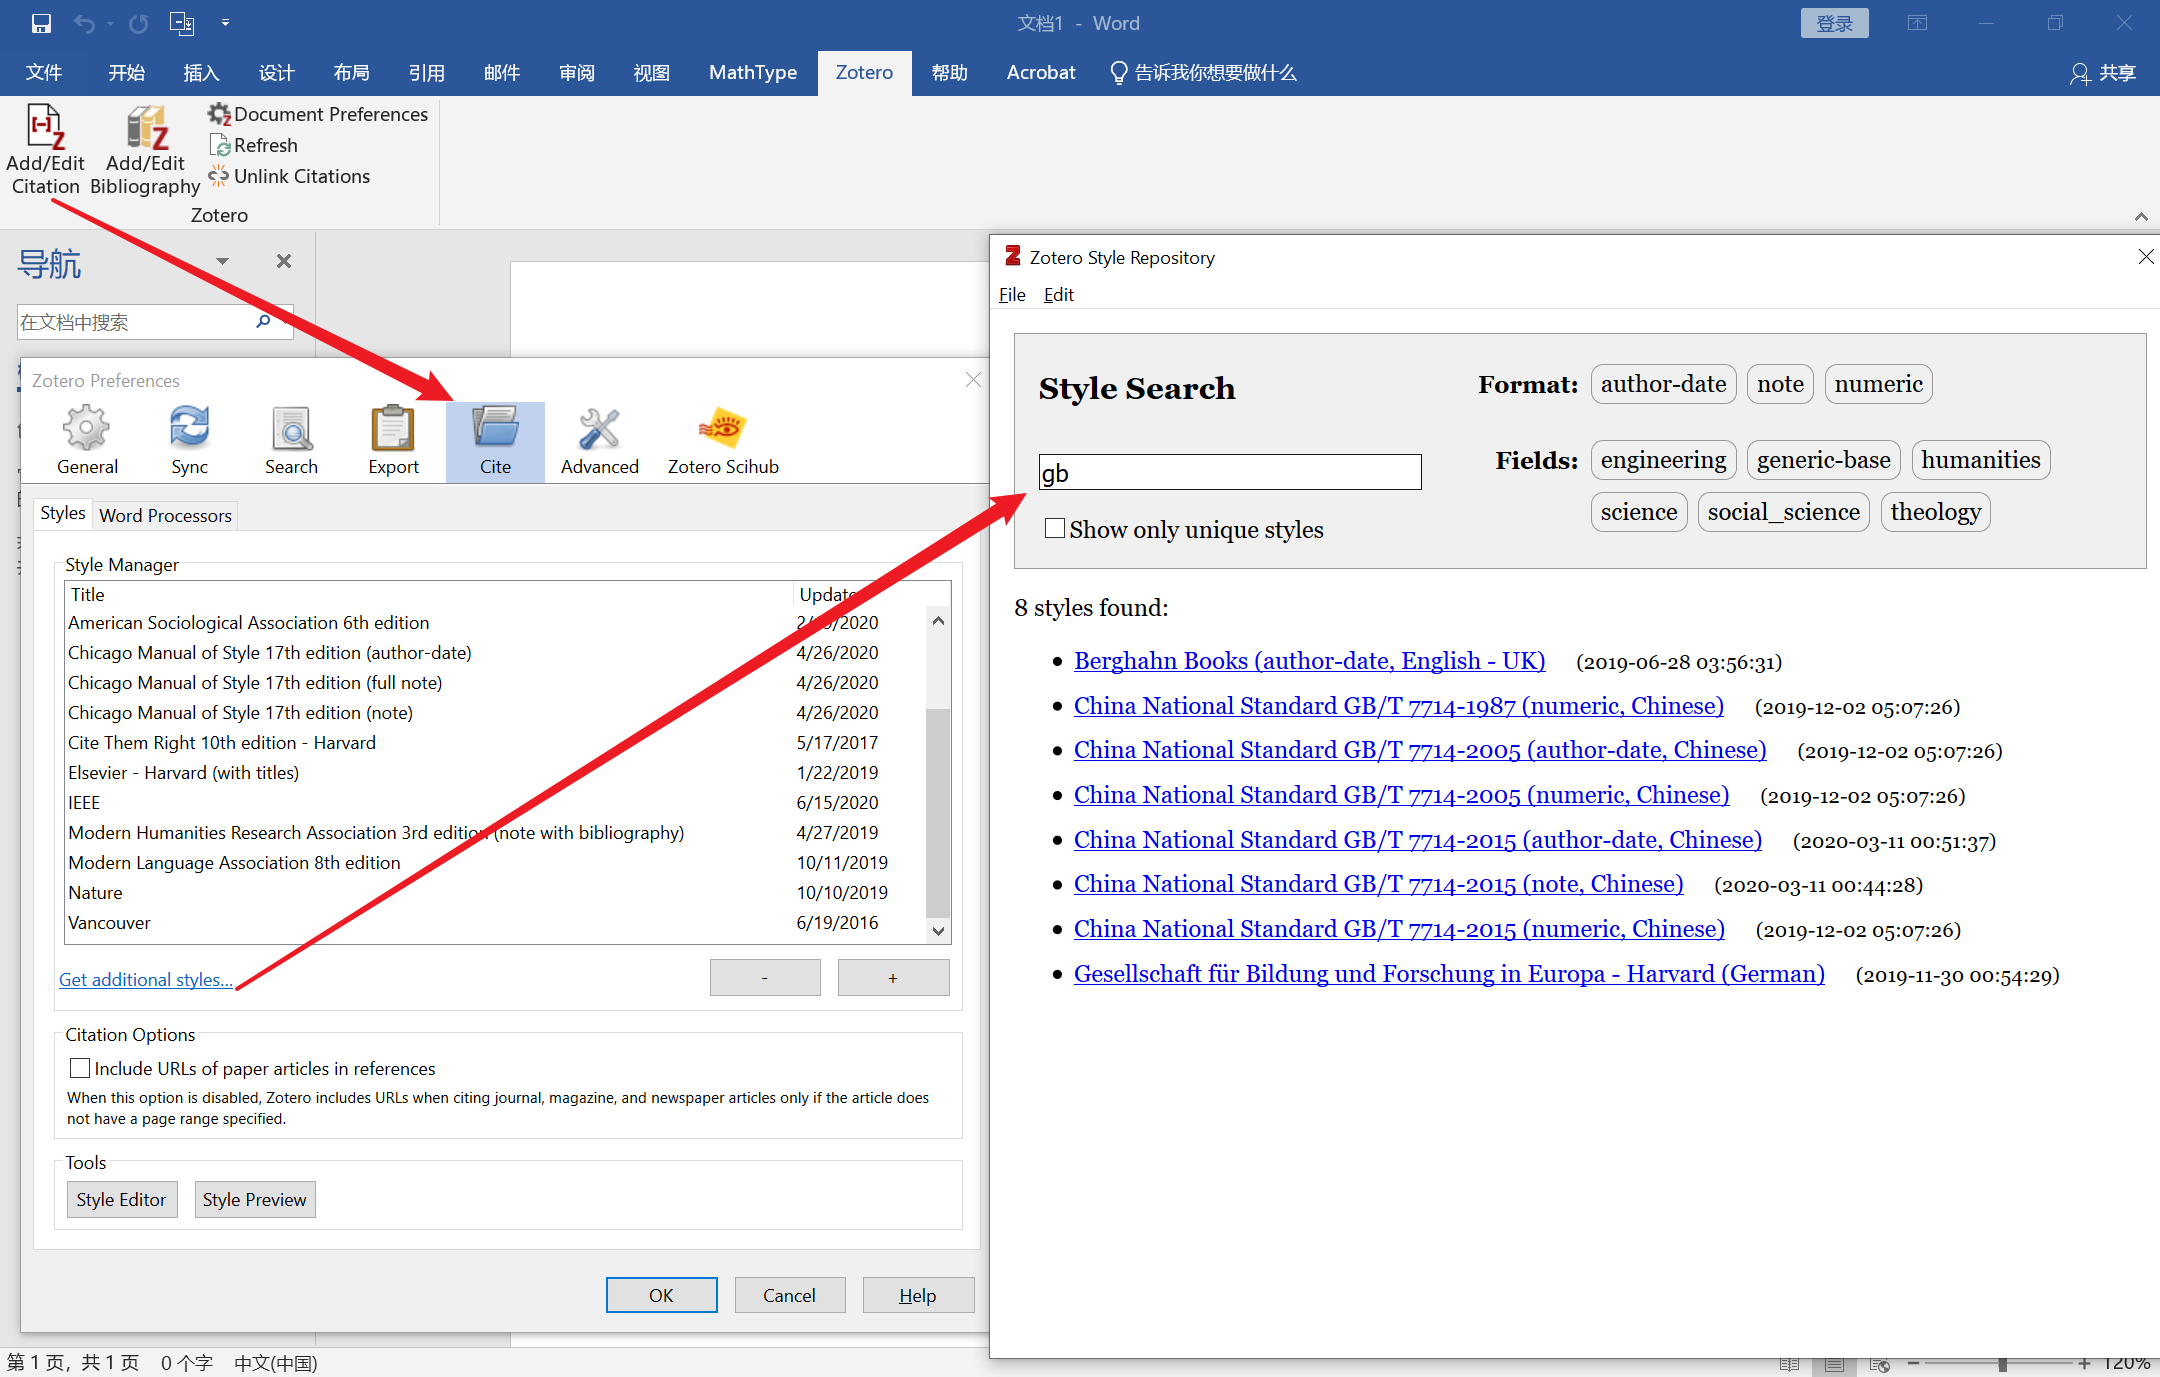Check Show only unique styles
The width and height of the screenshot is (2160, 1377).
click(x=1054, y=528)
